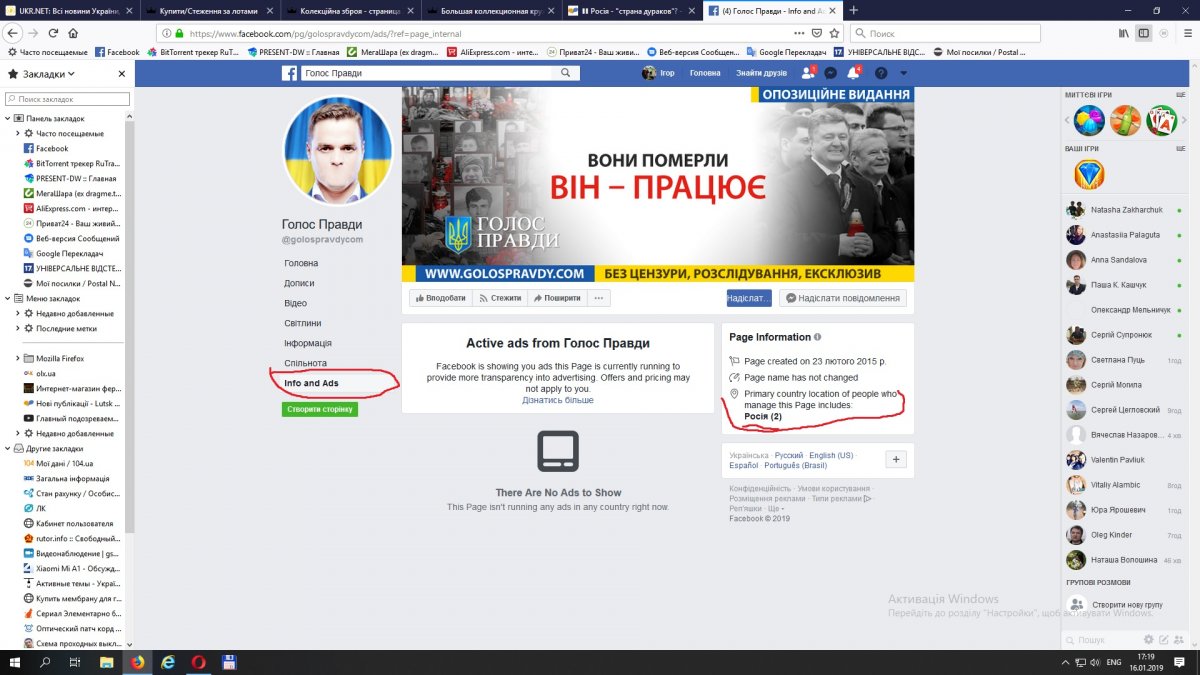Open Спільнота in the page left menu
The width and height of the screenshot is (1200, 675).
click(305, 363)
